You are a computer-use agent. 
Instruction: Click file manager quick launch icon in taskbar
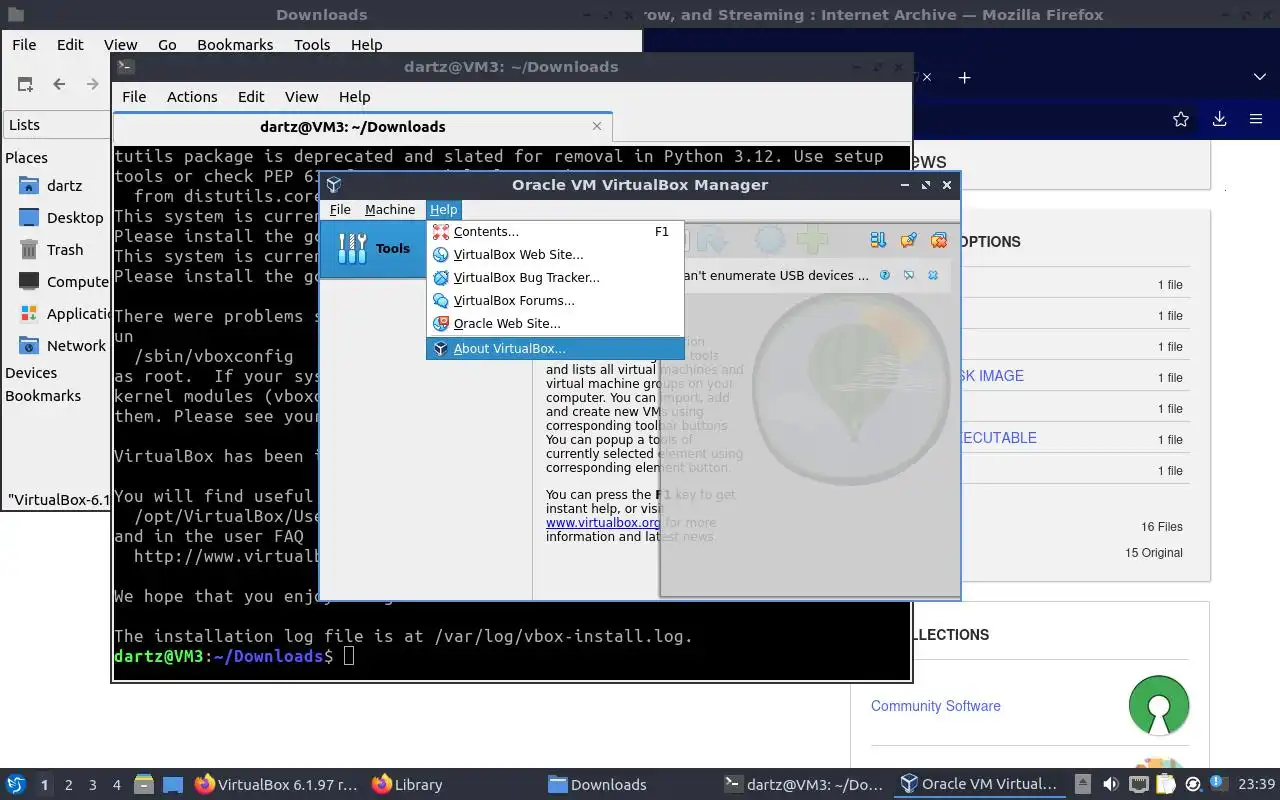click(144, 784)
